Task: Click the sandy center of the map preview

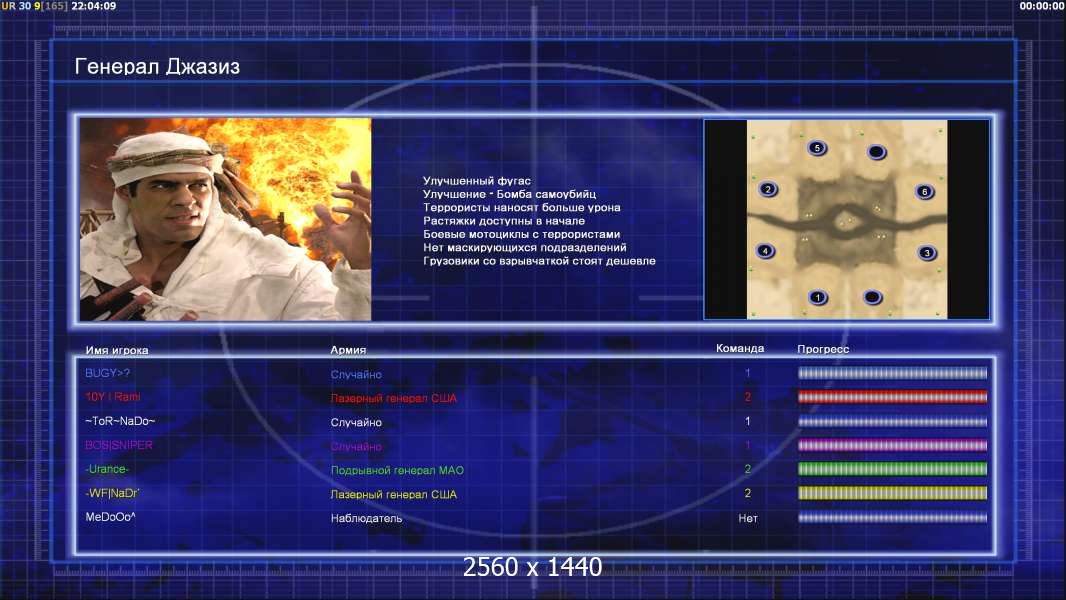Action: [x=846, y=221]
